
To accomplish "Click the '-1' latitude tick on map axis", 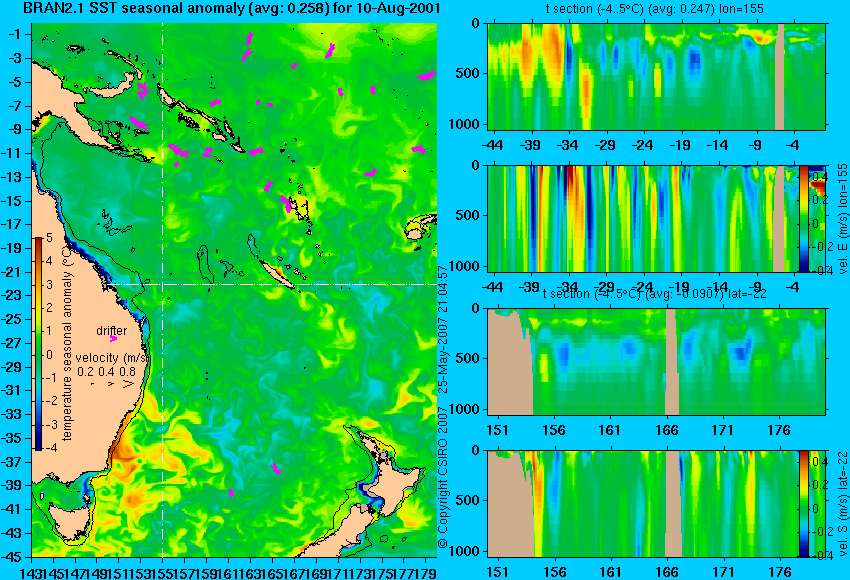I will [15, 34].
